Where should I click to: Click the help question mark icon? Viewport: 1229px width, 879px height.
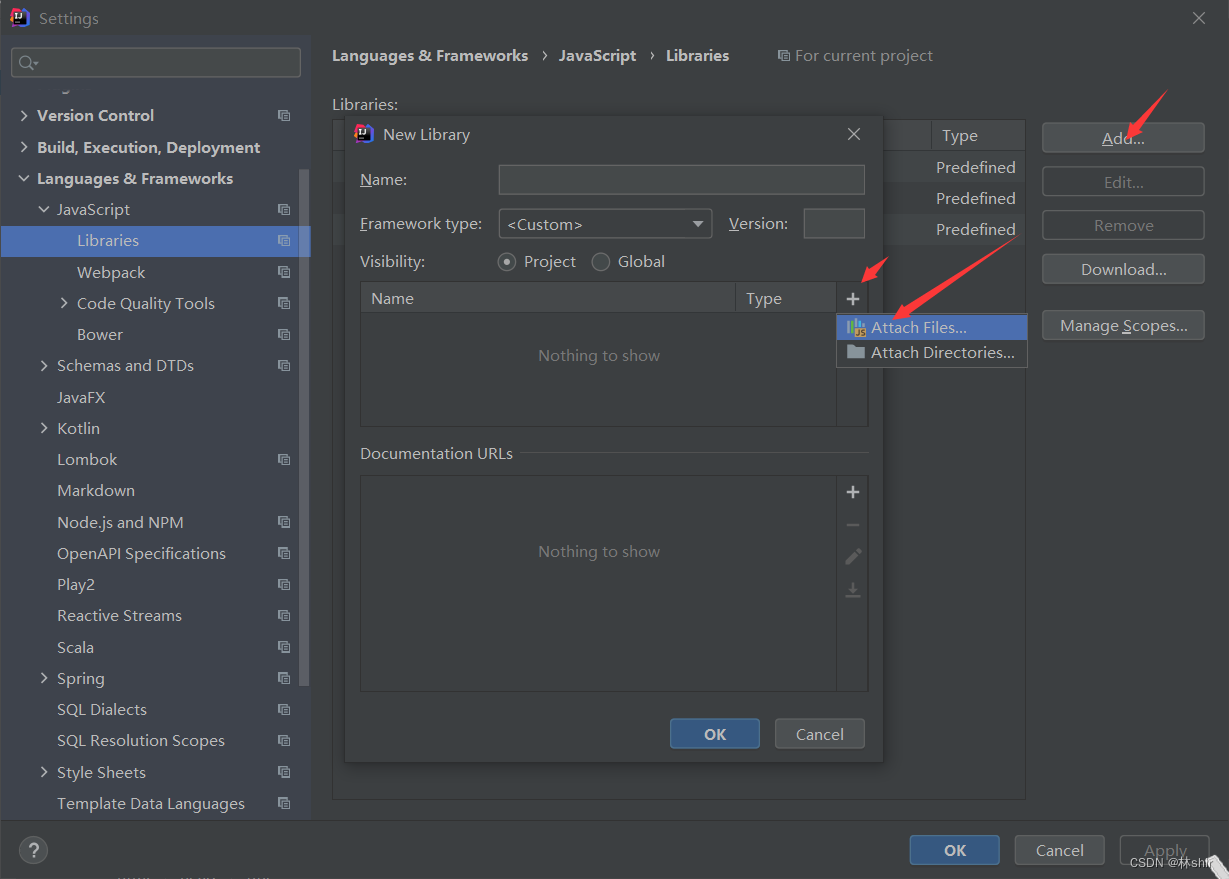[33, 850]
